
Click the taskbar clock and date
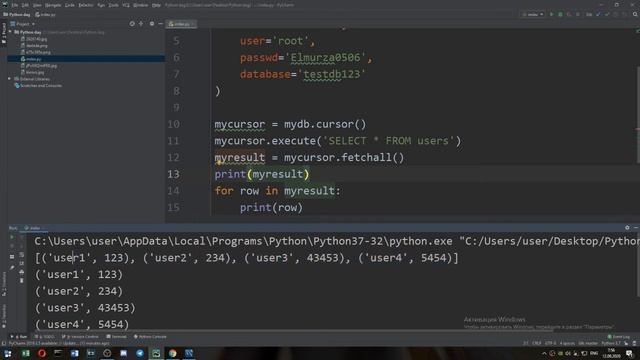pos(611,353)
